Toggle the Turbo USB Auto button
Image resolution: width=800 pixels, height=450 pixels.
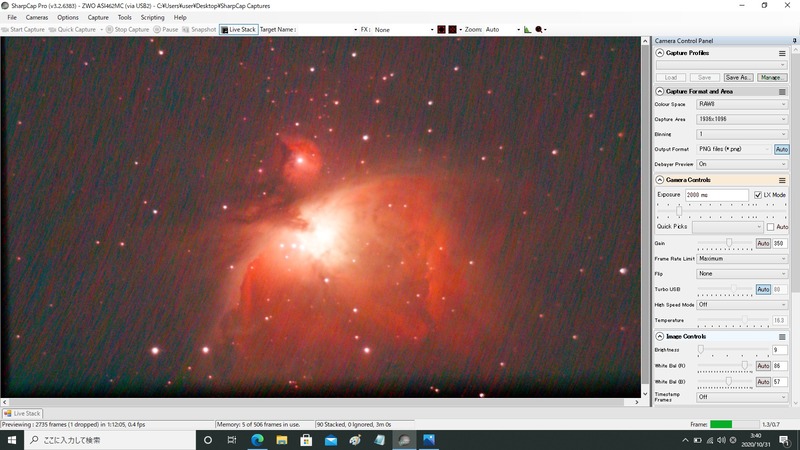[763, 289]
